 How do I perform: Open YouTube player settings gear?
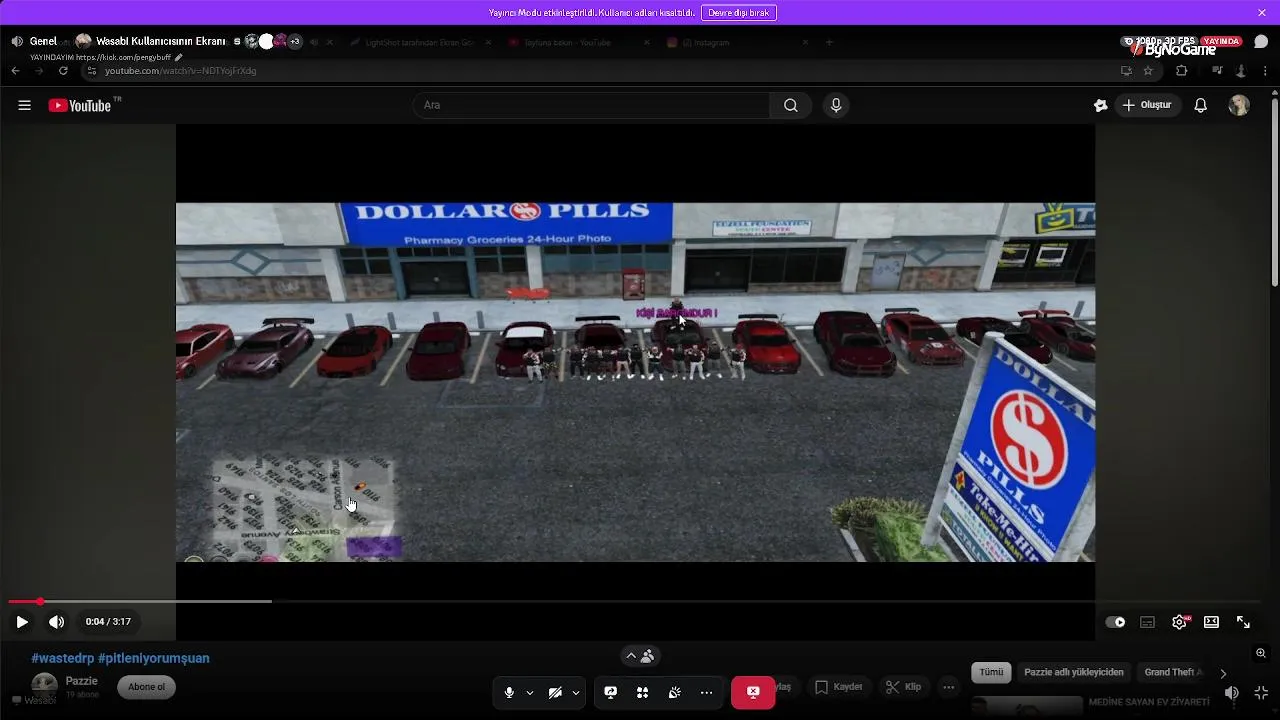pos(1179,622)
